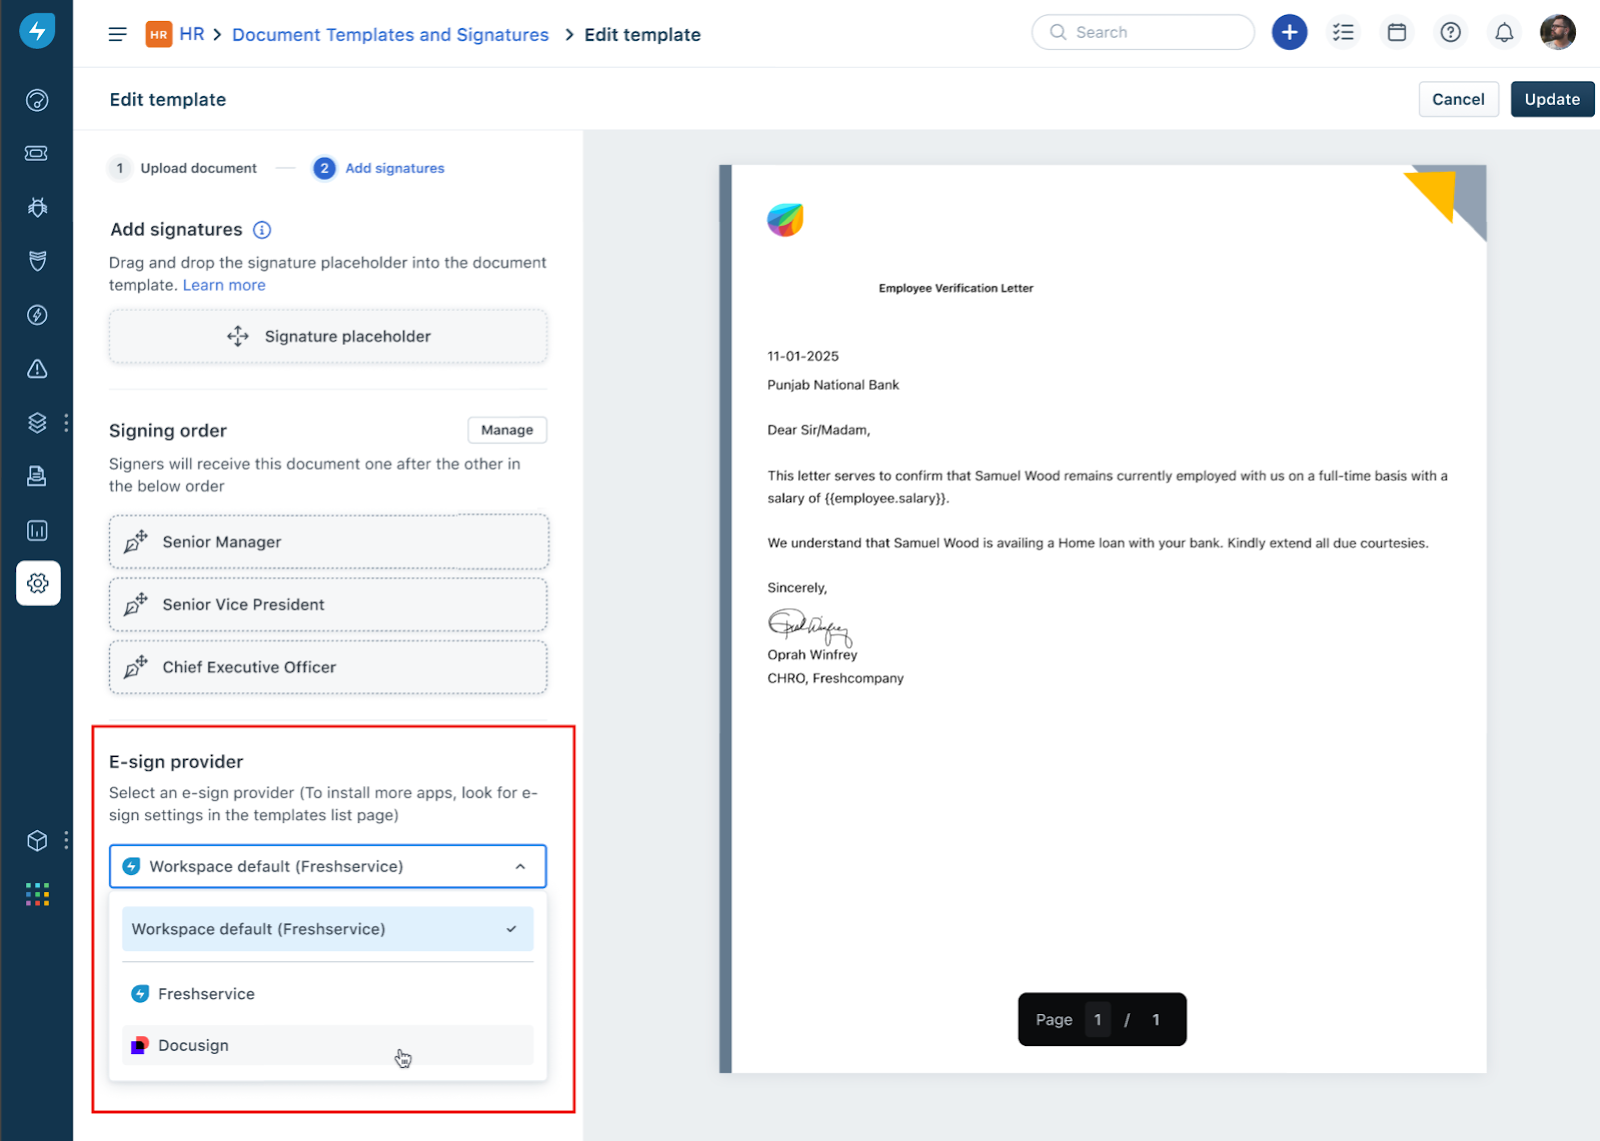Select the Chief Executive Officer signer row
The image size is (1600, 1141).
click(x=328, y=667)
